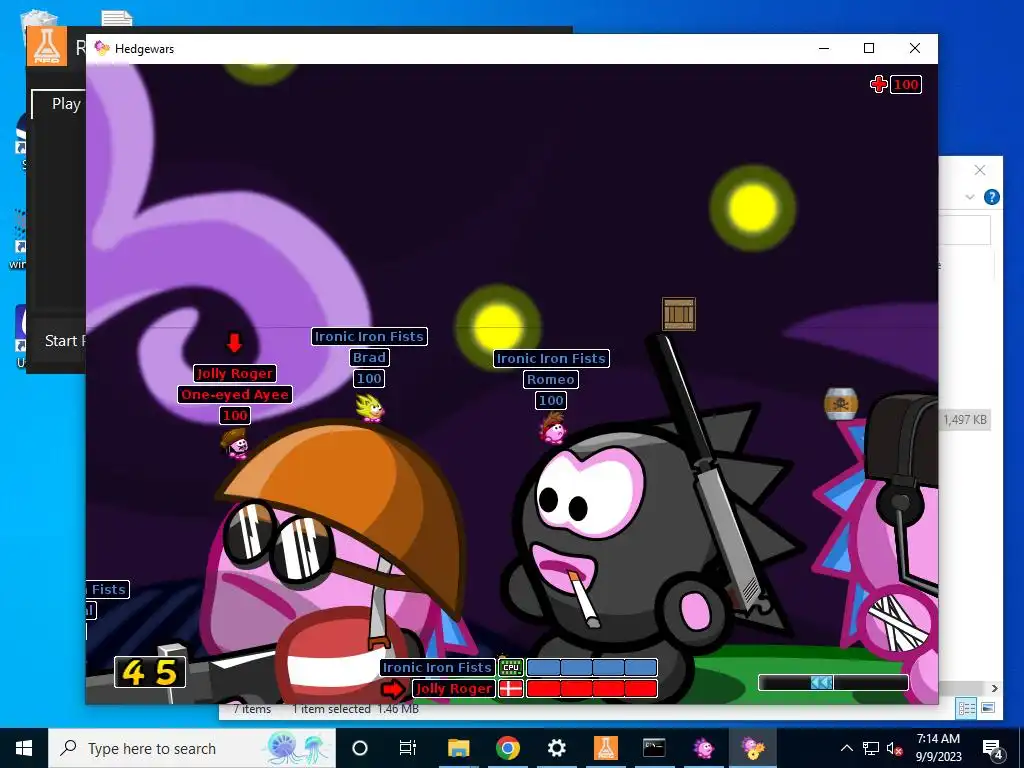
Task: Click Ironic Iron Fists label above Brad
Action: tap(369, 336)
